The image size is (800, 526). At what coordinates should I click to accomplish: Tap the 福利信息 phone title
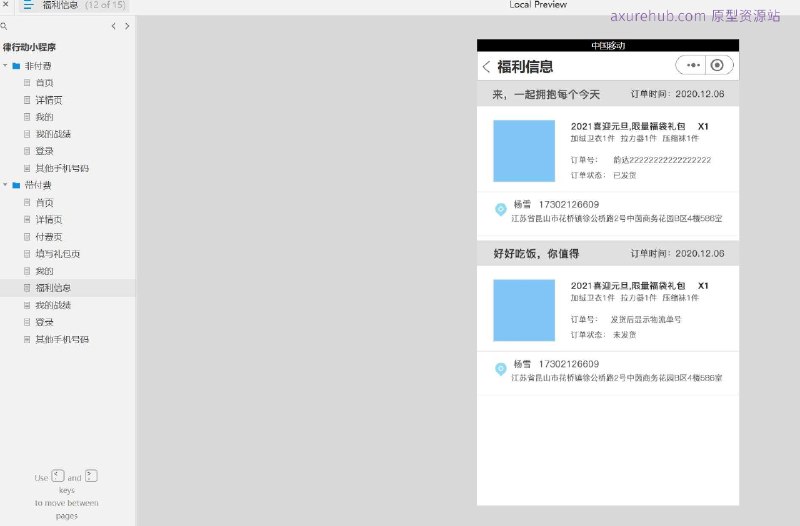(x=525, y=67)
